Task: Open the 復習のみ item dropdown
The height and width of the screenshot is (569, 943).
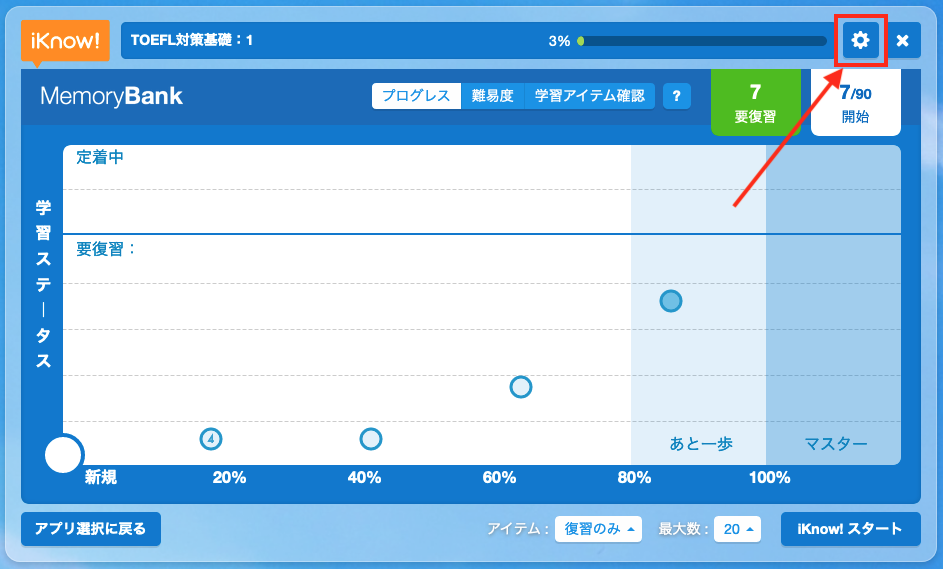Action: point(598,529)
